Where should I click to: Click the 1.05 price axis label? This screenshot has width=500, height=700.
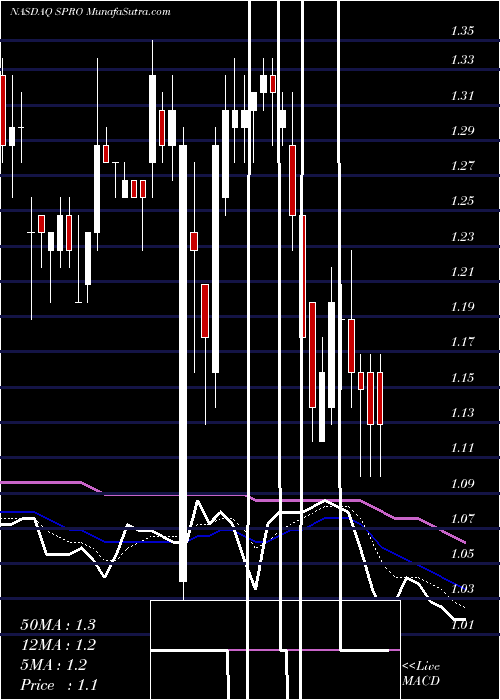462,554
